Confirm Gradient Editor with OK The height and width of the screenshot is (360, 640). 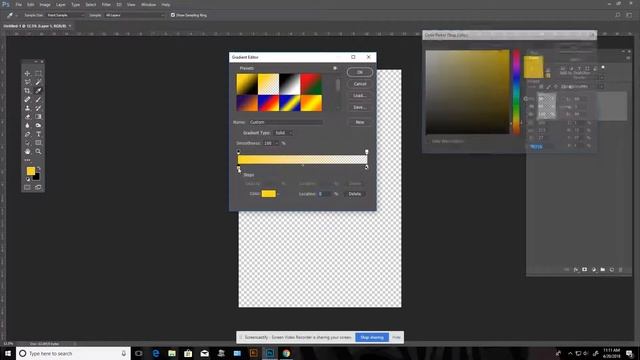pyautogui.click(x=360, y=72)
